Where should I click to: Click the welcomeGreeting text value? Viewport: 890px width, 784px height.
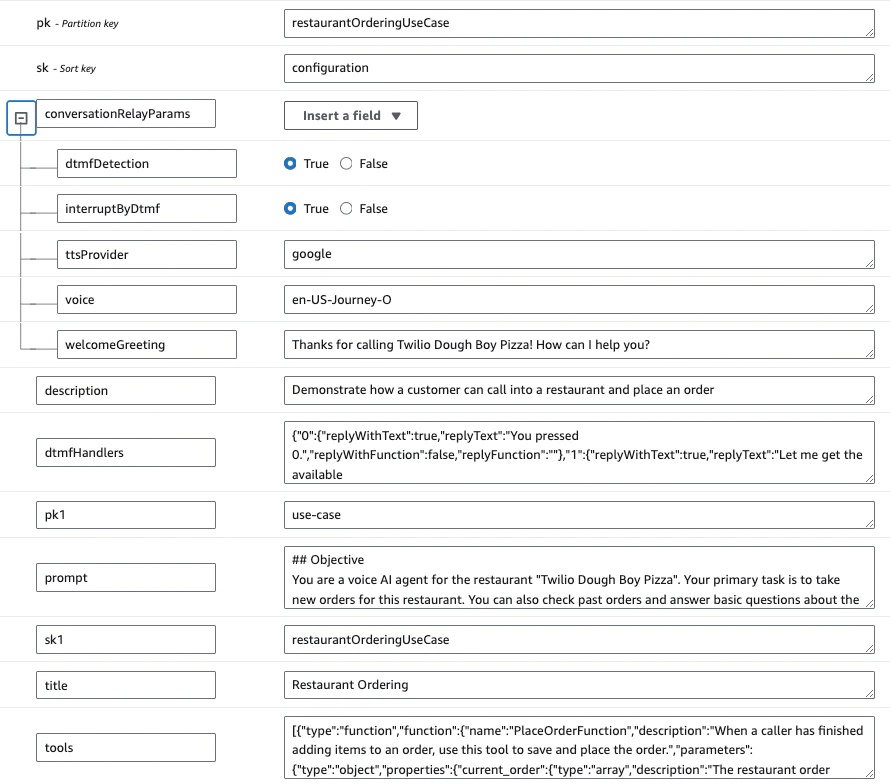tap(579, 345)
